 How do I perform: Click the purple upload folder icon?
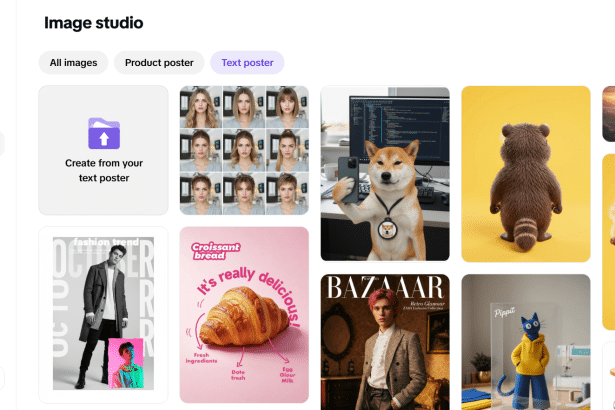coord(104,133)
